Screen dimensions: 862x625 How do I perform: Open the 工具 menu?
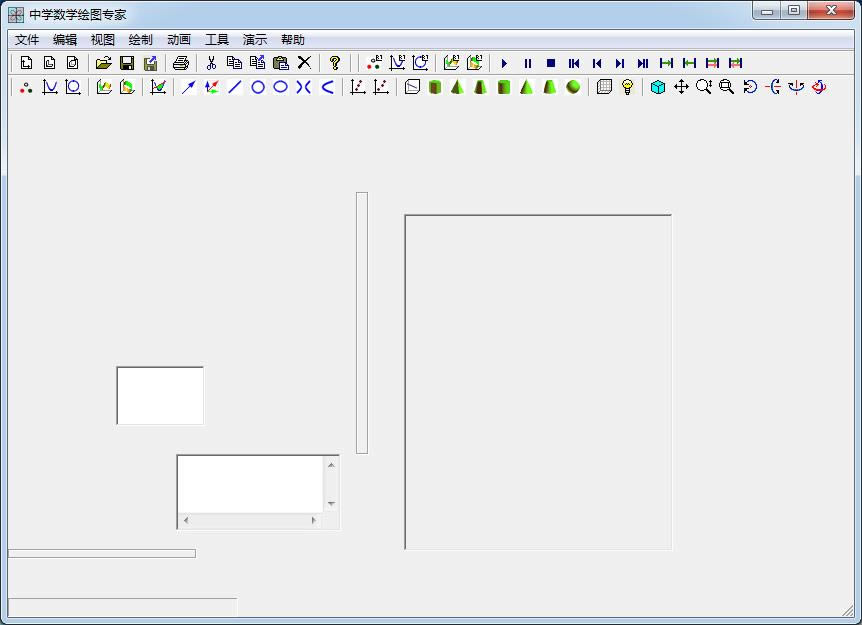pos(217,40)
